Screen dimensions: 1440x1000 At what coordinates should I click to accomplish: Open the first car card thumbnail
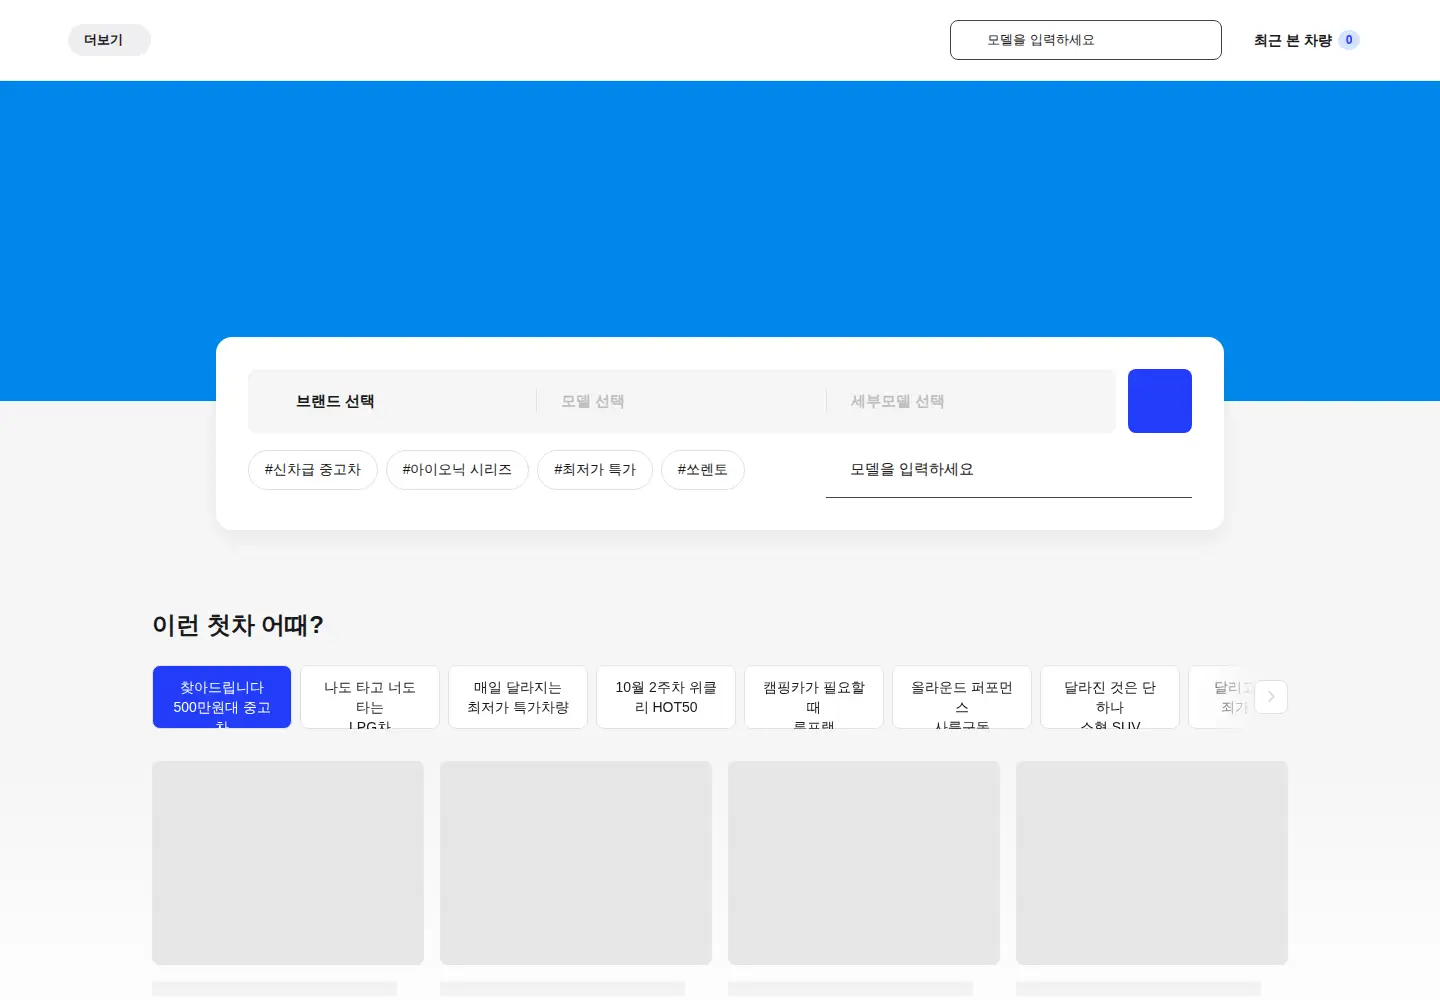[x=288, y=863]
